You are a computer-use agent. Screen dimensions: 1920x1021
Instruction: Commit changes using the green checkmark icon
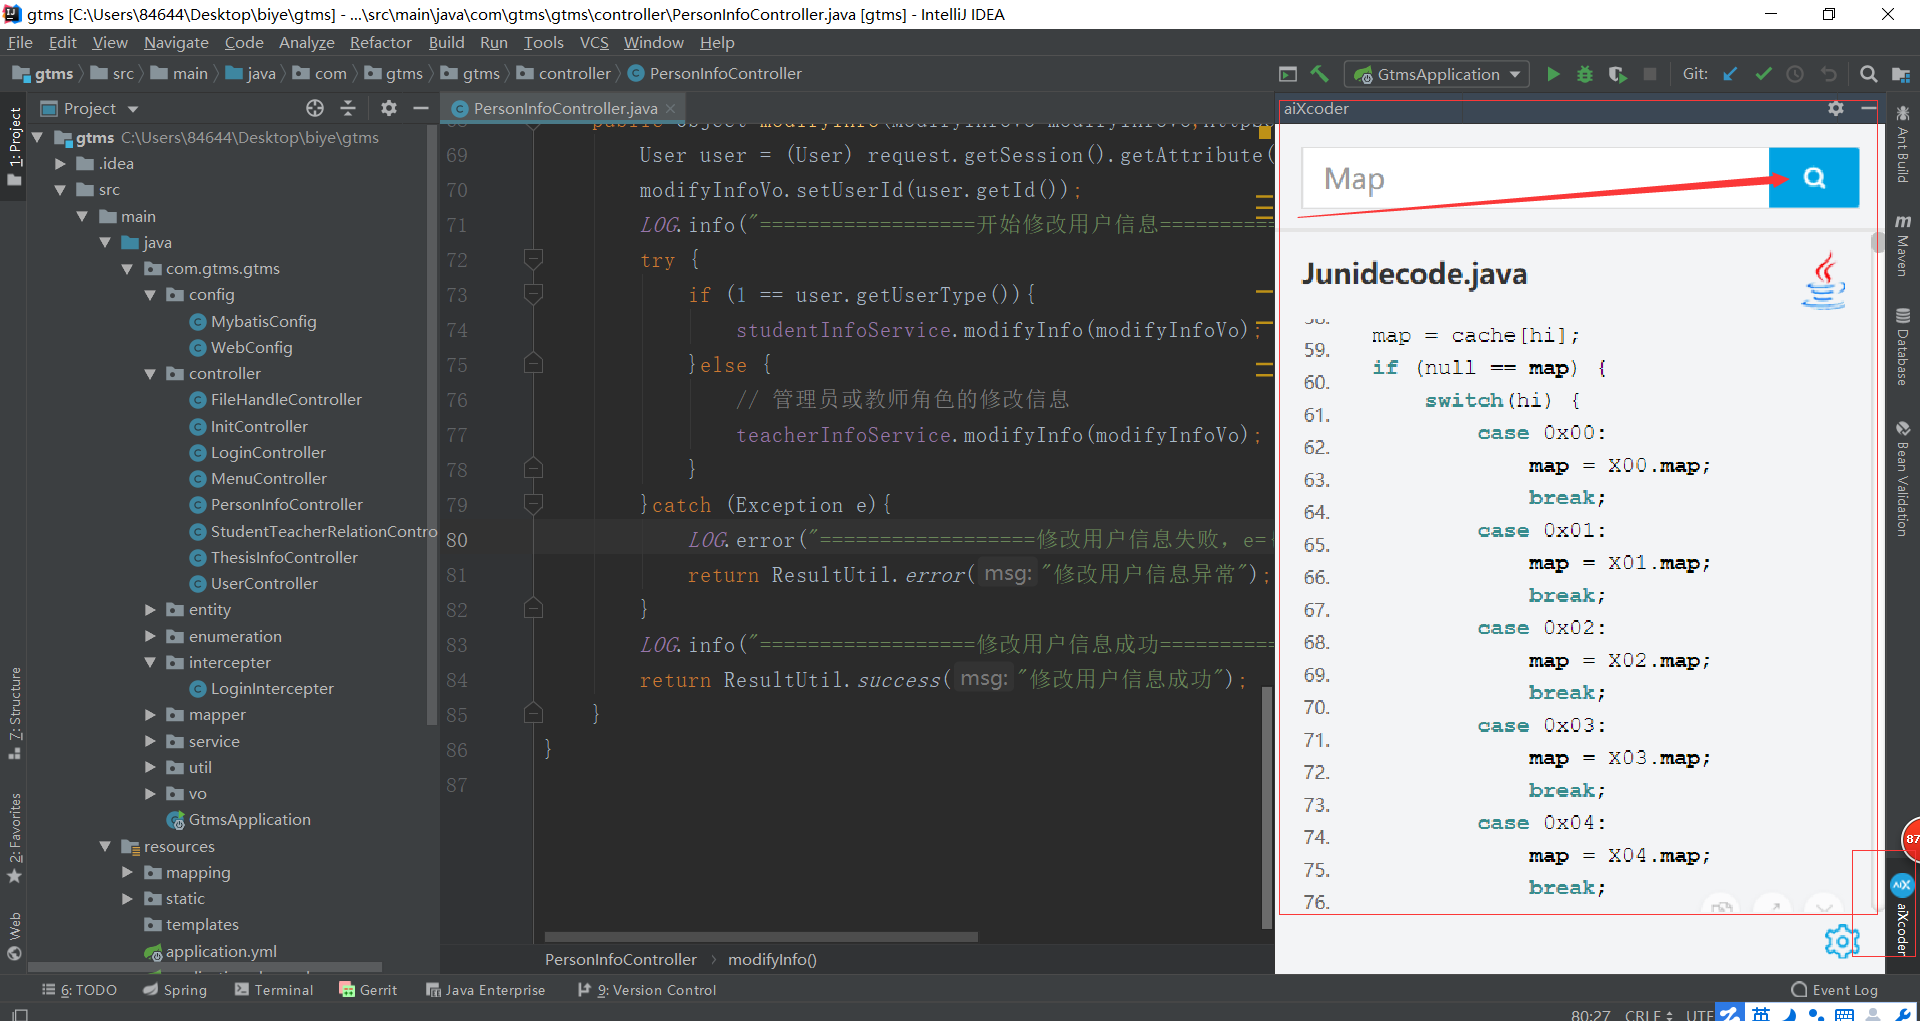(x=1763, y=73)
